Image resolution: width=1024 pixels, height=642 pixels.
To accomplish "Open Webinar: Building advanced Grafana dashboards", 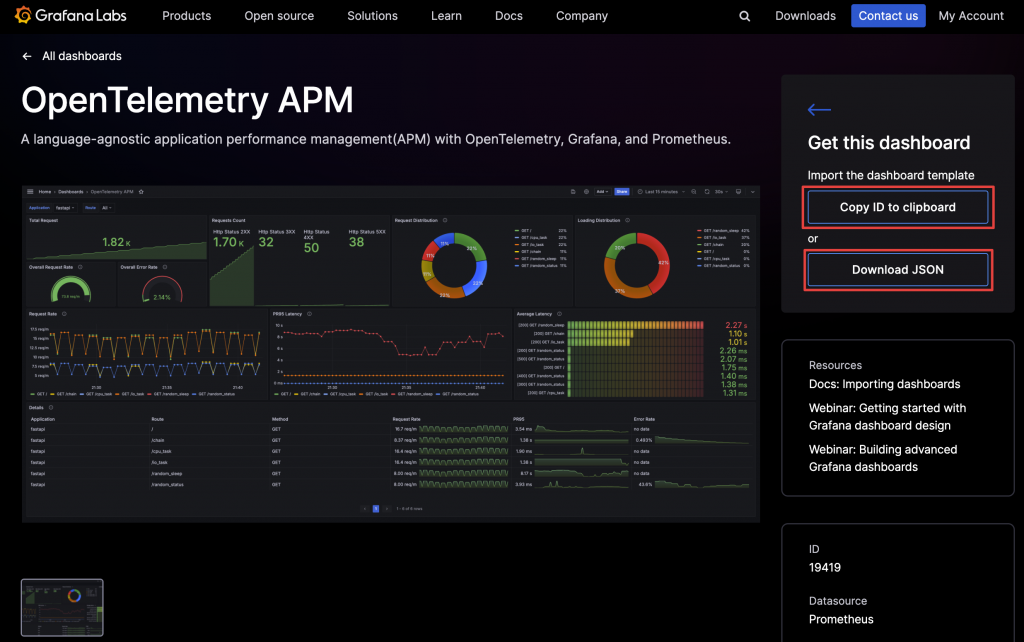I will tap(883, 458).
